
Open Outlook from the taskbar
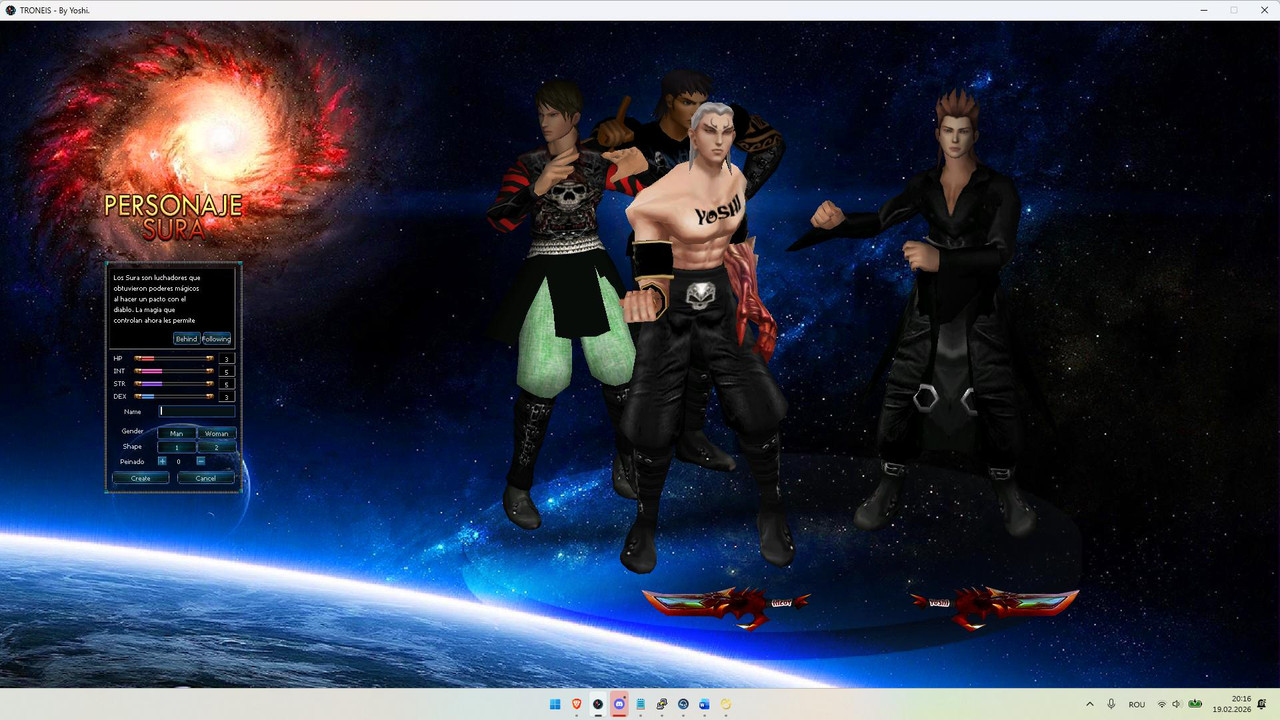tap(704, 704)
